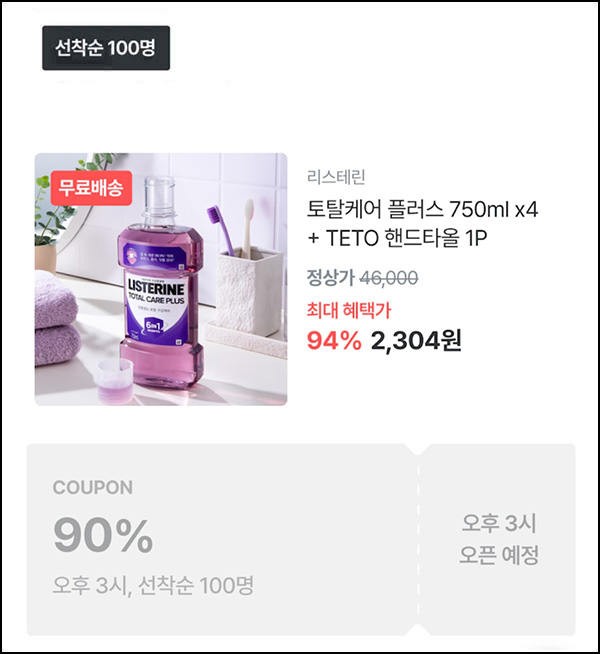This screenshot has height=654, width=600.
Task: Click the 2,304원 benefit price
Action: pos(416,341)
